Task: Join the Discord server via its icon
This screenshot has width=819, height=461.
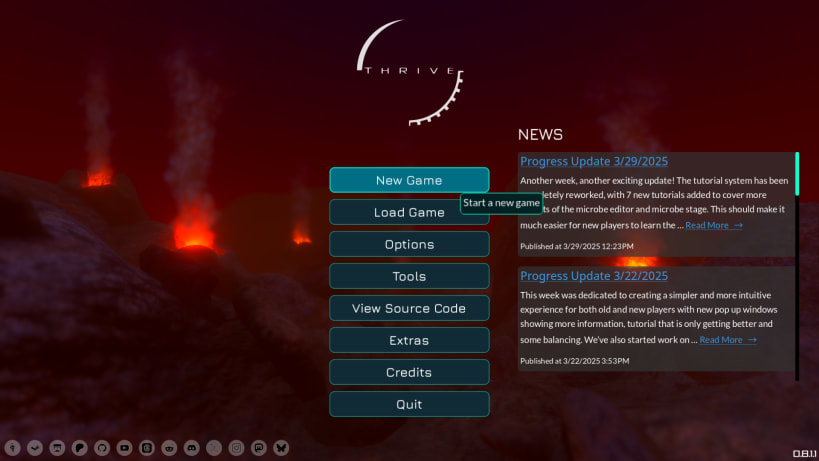Action: [x=192, y=448]
